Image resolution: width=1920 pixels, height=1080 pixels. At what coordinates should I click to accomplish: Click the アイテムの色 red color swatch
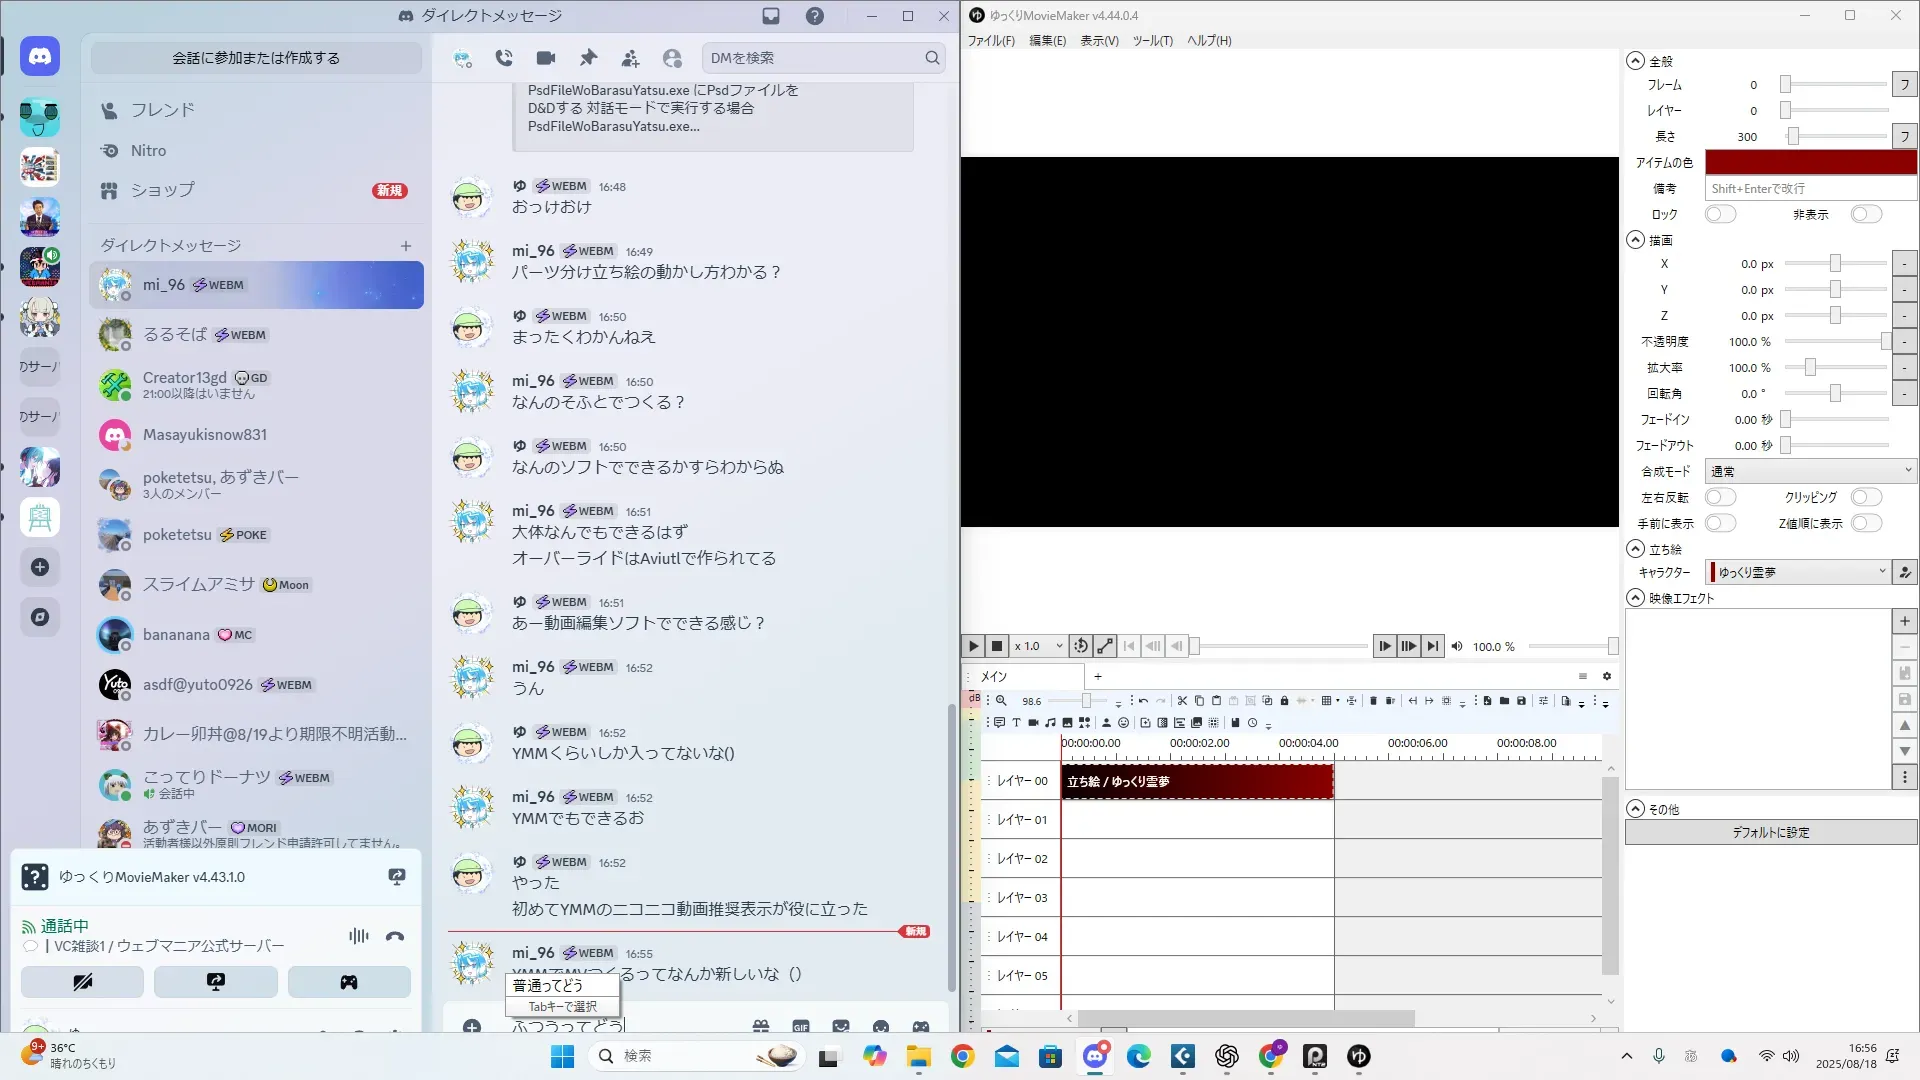pos(1810,162)
